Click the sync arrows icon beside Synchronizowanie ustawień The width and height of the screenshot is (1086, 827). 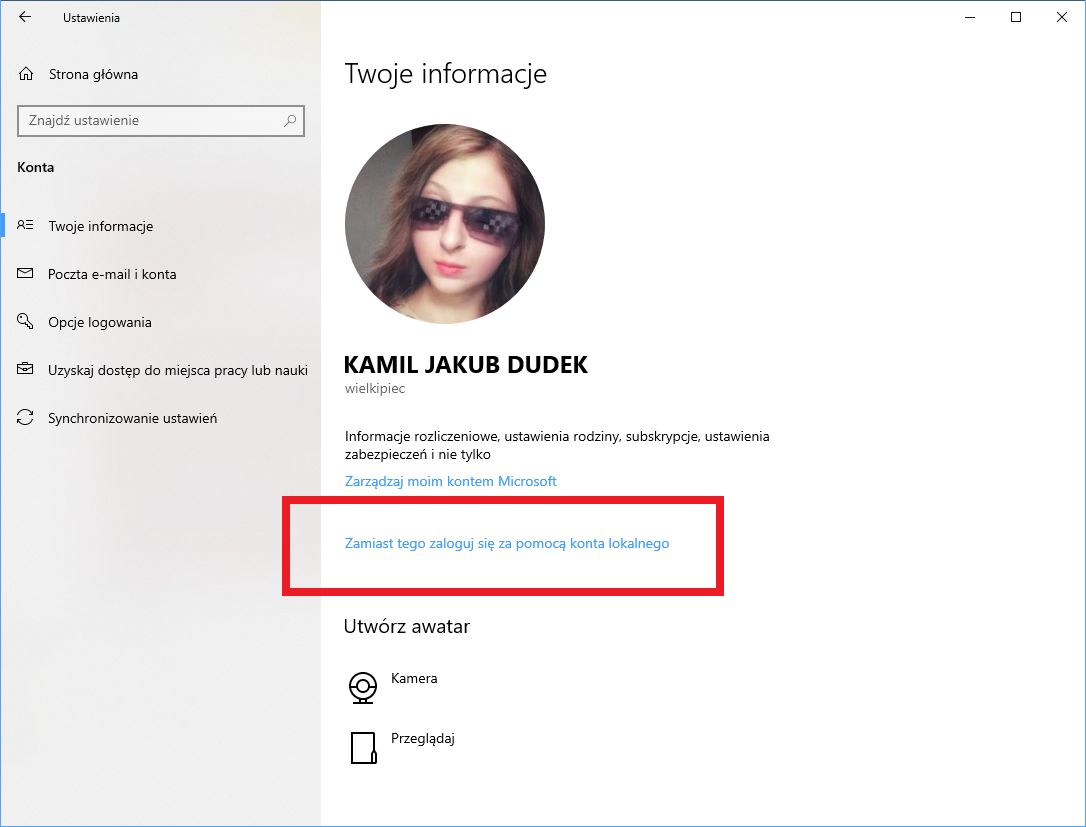pos(25,417)
